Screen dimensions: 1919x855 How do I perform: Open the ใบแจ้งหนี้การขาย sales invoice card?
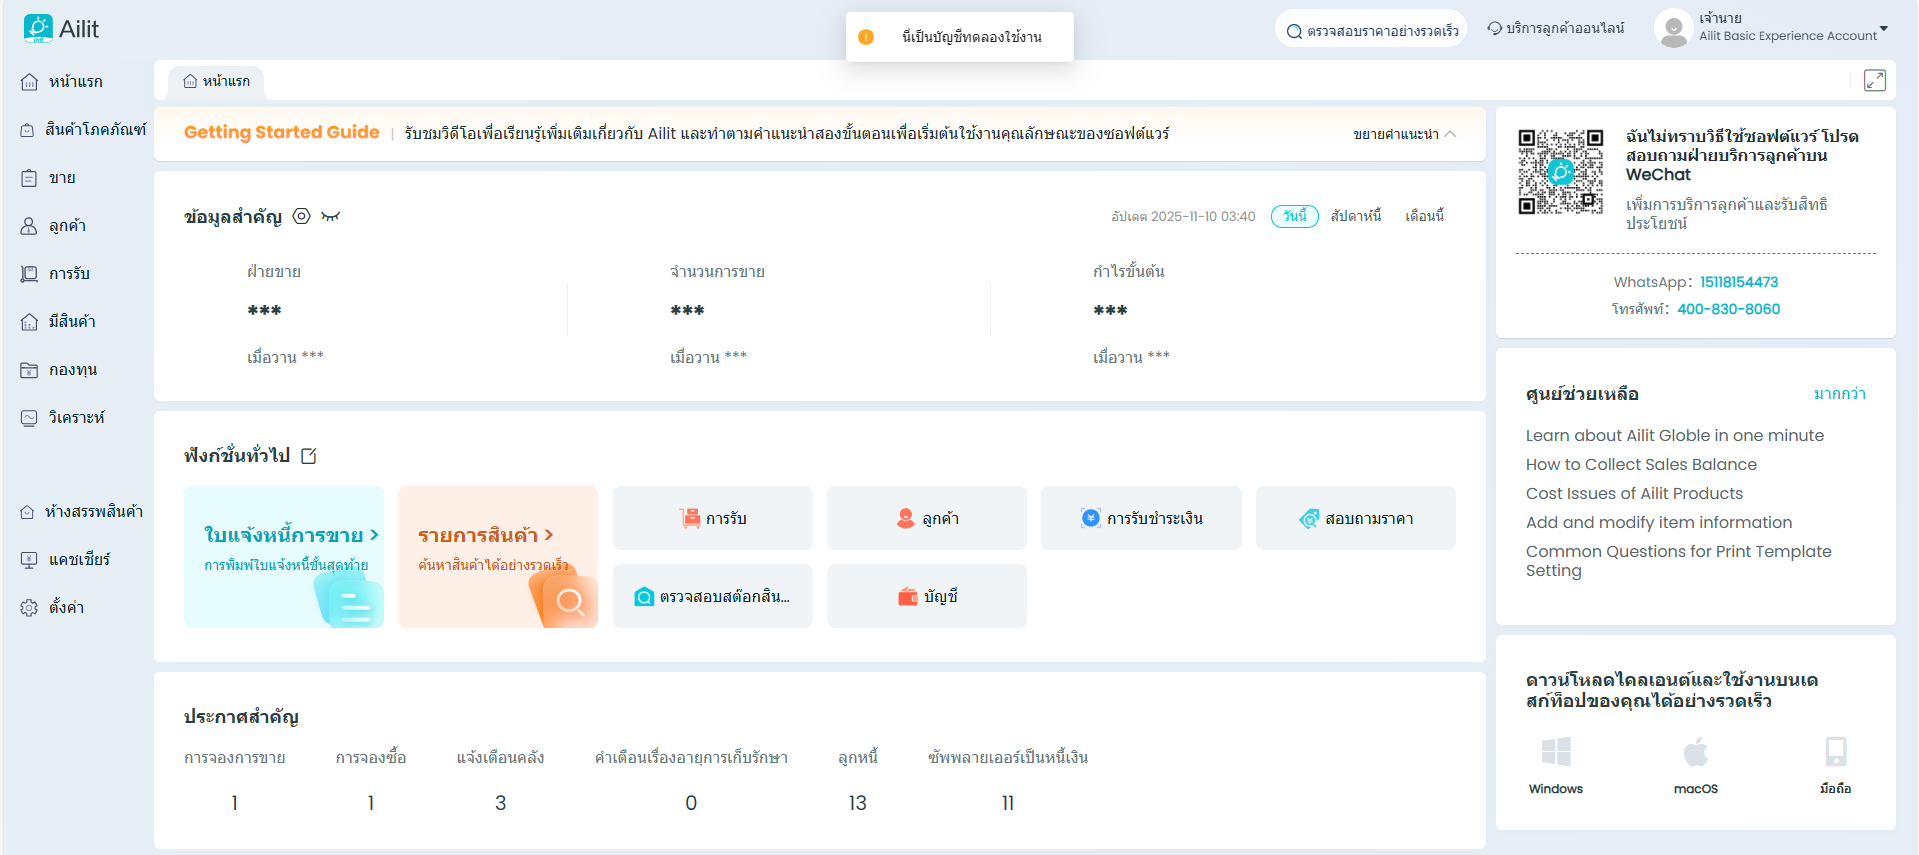tap(284, 557)
